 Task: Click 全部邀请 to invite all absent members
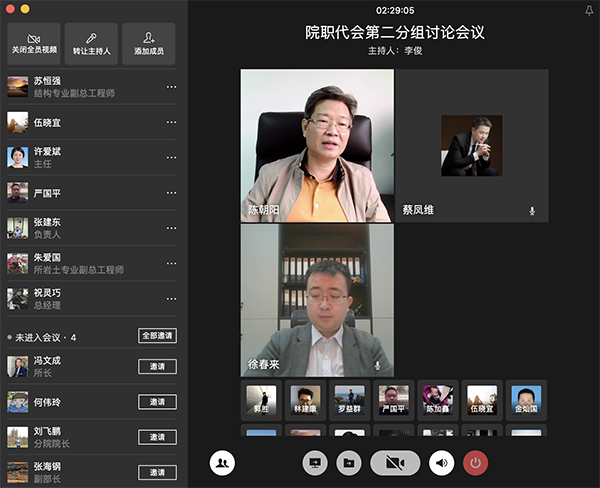point(157,336)
